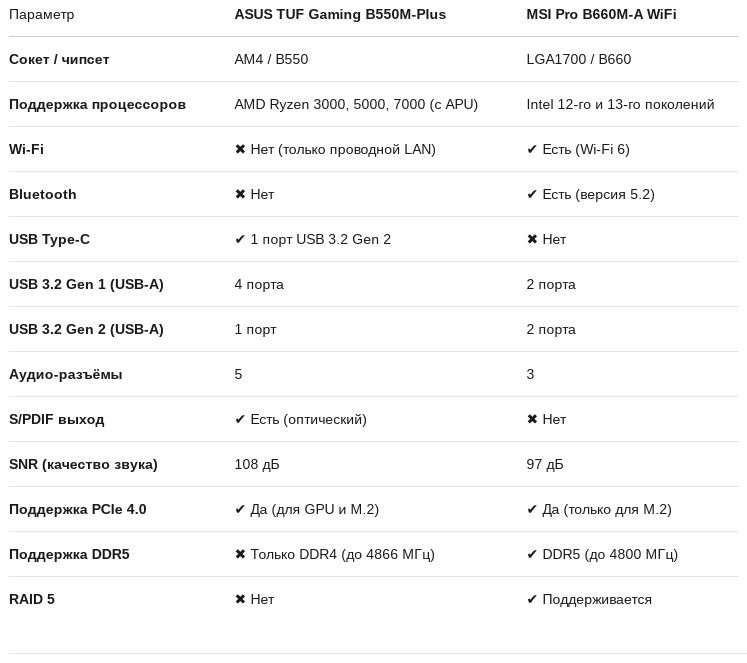The width and height of the screenshot is (747, 663).
Task: Click the cross icon in the ASUS Bluetooth cell
Action: click(240, 194)
